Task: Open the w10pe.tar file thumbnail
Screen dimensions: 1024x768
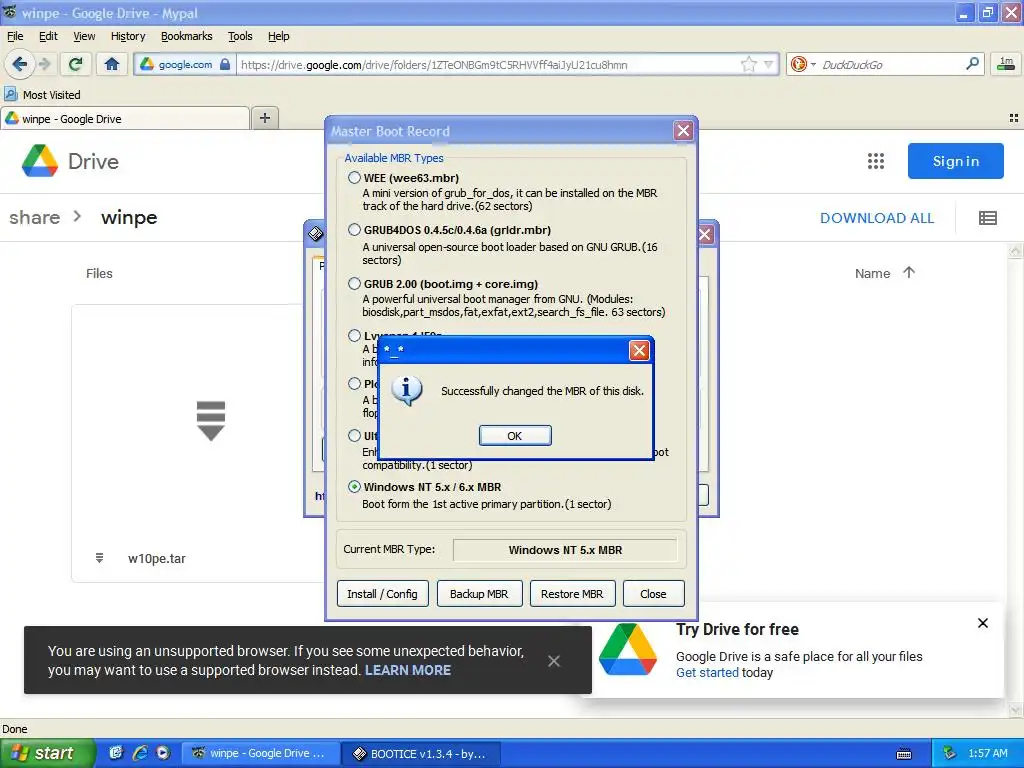Action: click(210, 421)
